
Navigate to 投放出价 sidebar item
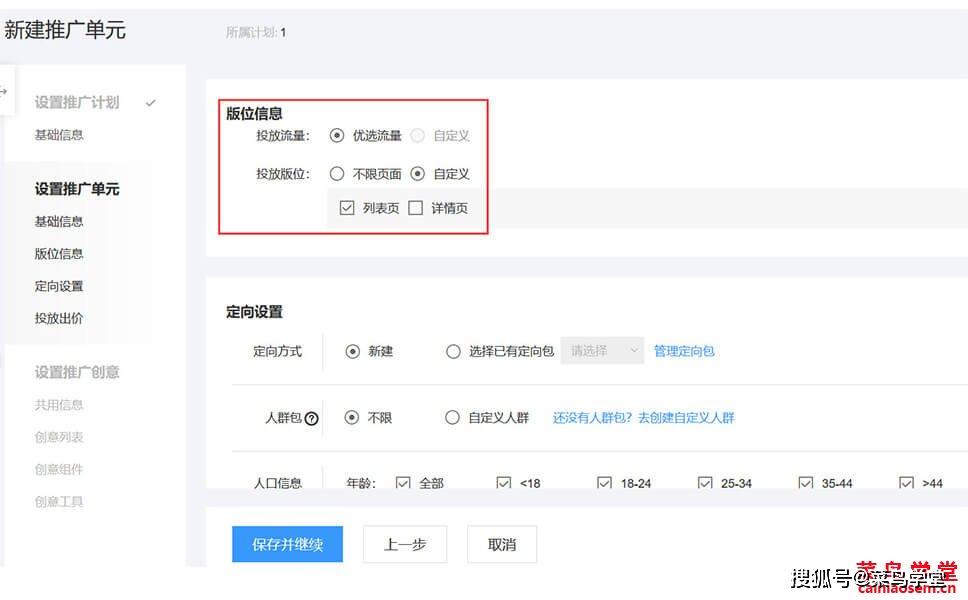pos(59,319)
